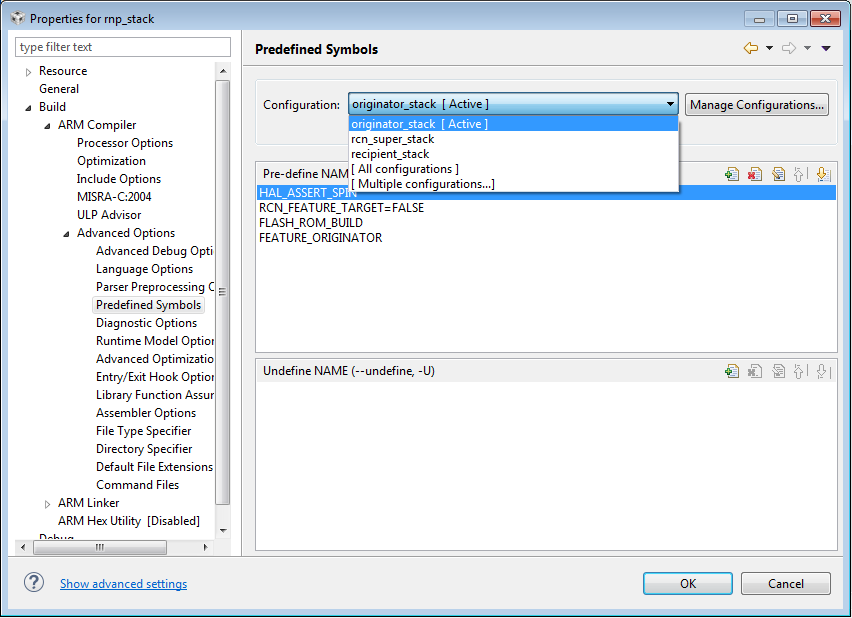The image size is (852, 618).
Task: Open the help icon at bottom left
Action: 34,583
